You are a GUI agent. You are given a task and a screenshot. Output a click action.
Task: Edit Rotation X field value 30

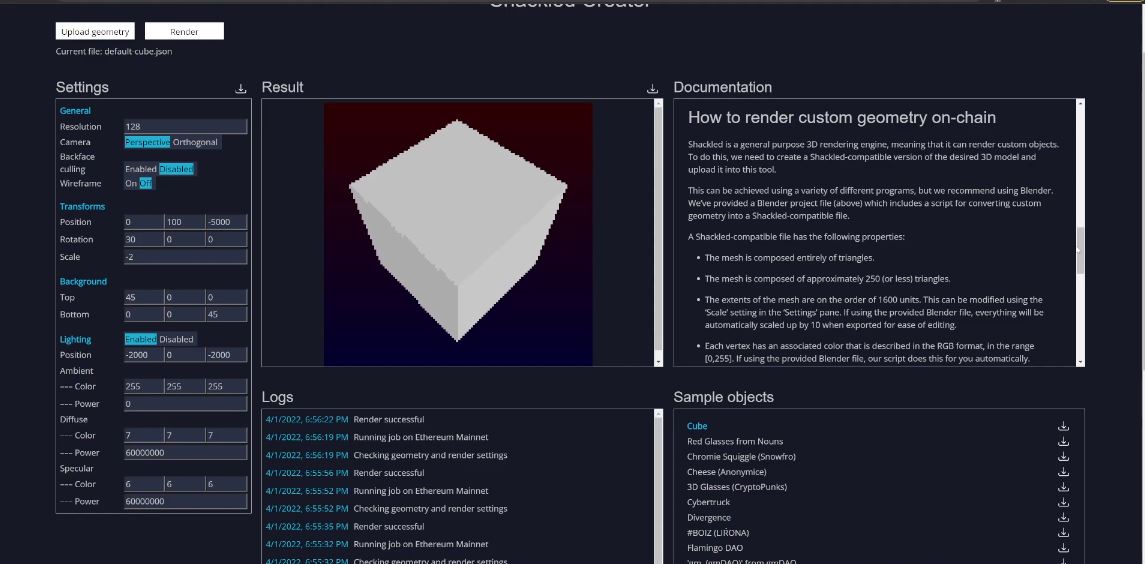coord(144,240)
